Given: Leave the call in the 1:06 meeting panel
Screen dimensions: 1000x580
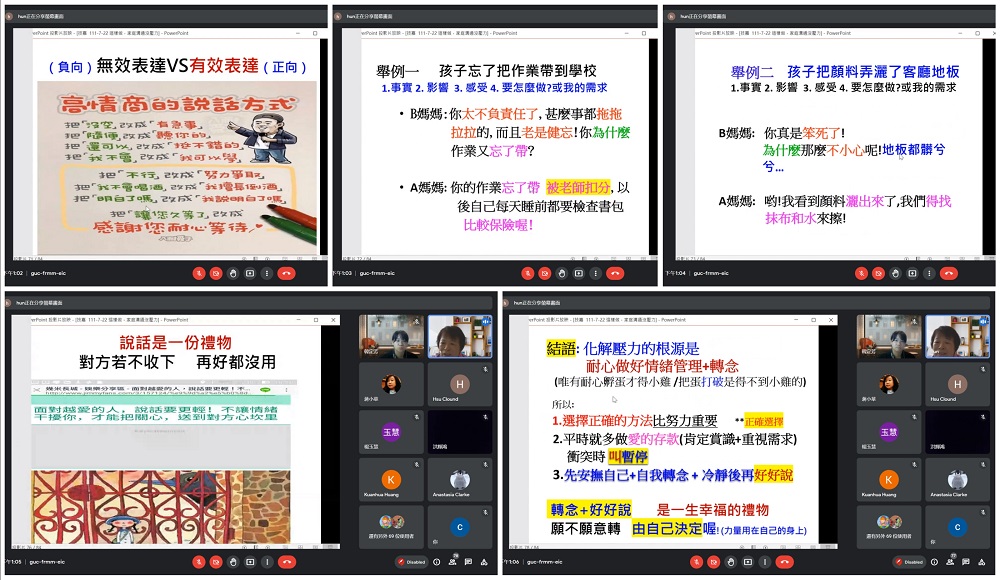Looking at the screenshot, I should 784,562.
